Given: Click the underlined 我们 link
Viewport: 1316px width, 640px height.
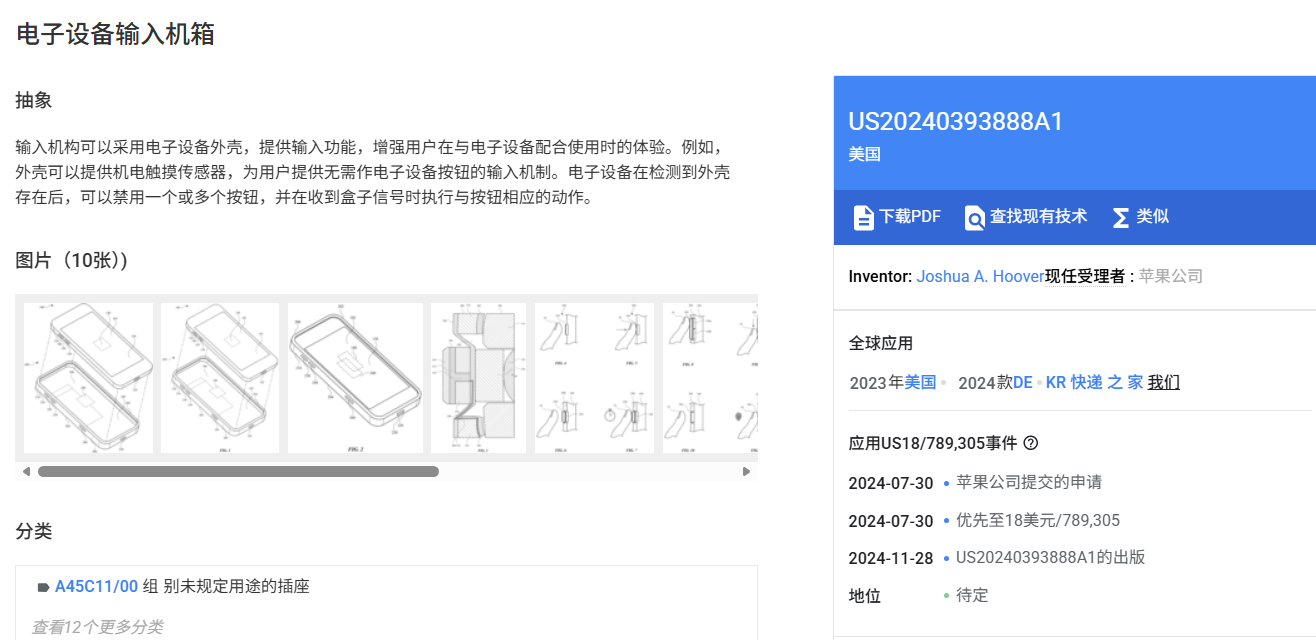Looking at the screenshot, I should point(1163,382).
